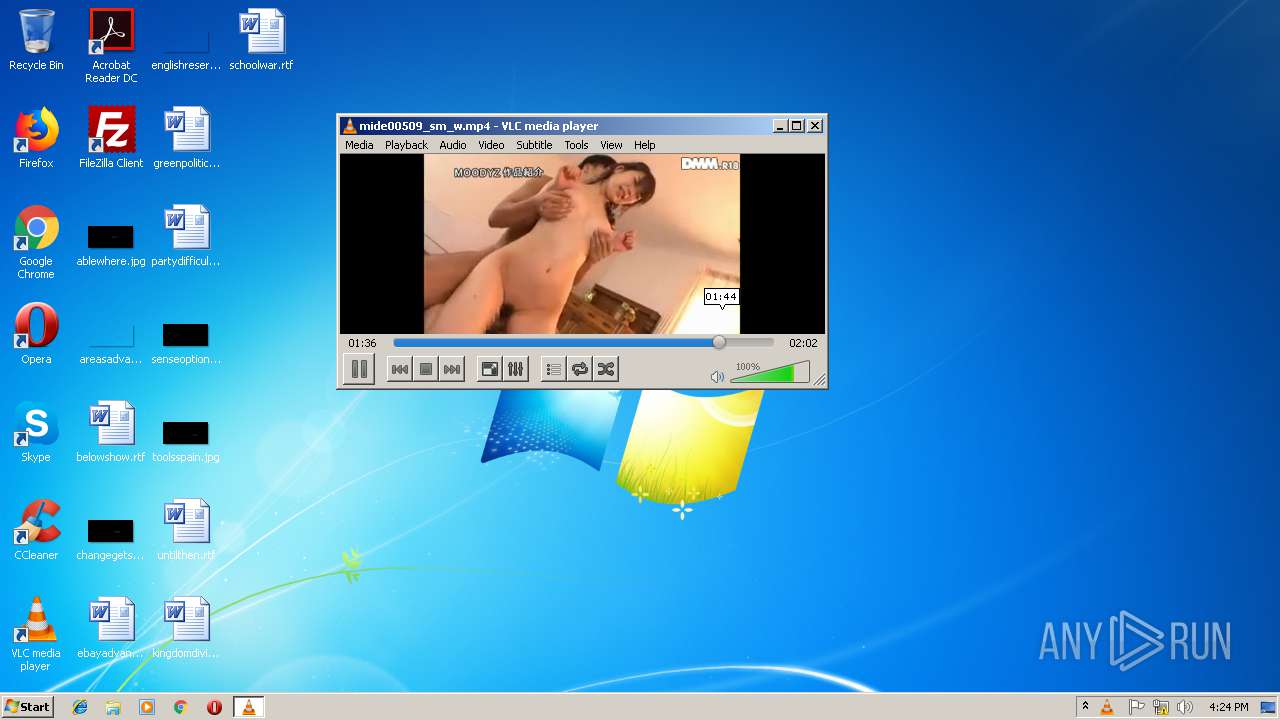The height and width of the screenshot is (720, 1280).
Task: Select the Firefox desktop shortcut
Action: pyautogui.click(x=36, y=138)
